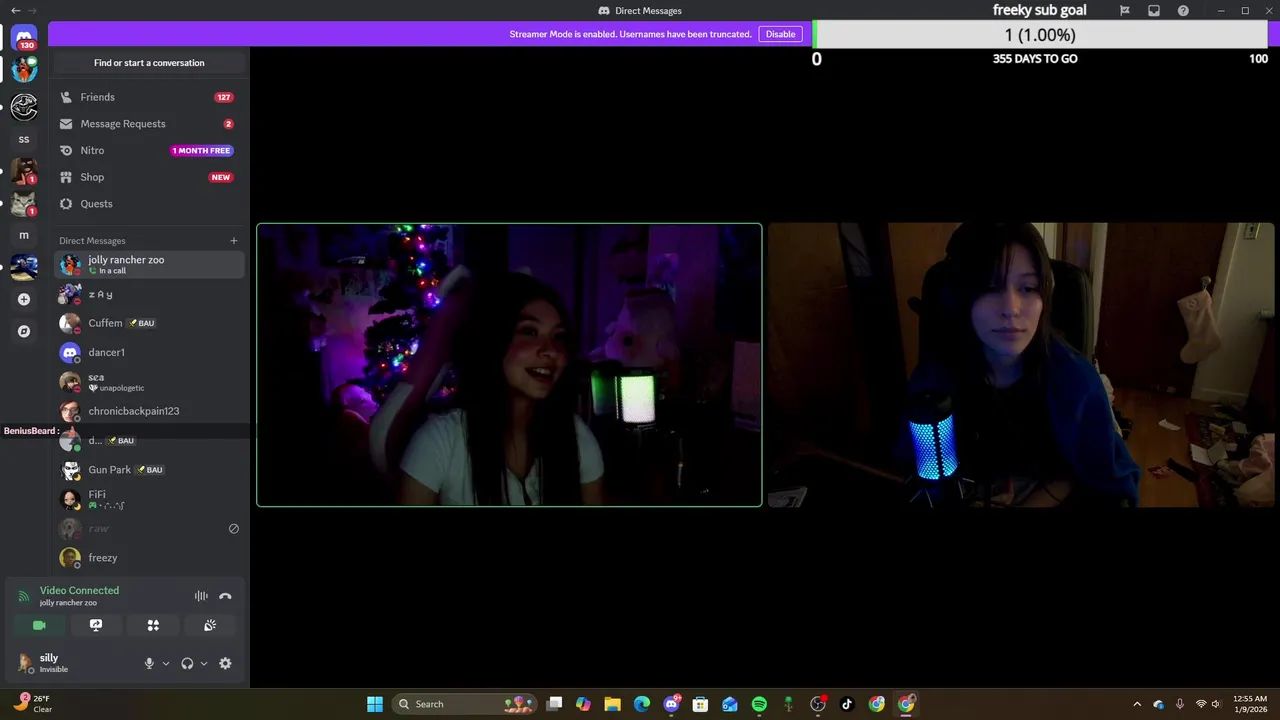Viewport: 1280px width, 720px height.
Task: Open the 'ss' server icon
Action: (24, 139)
